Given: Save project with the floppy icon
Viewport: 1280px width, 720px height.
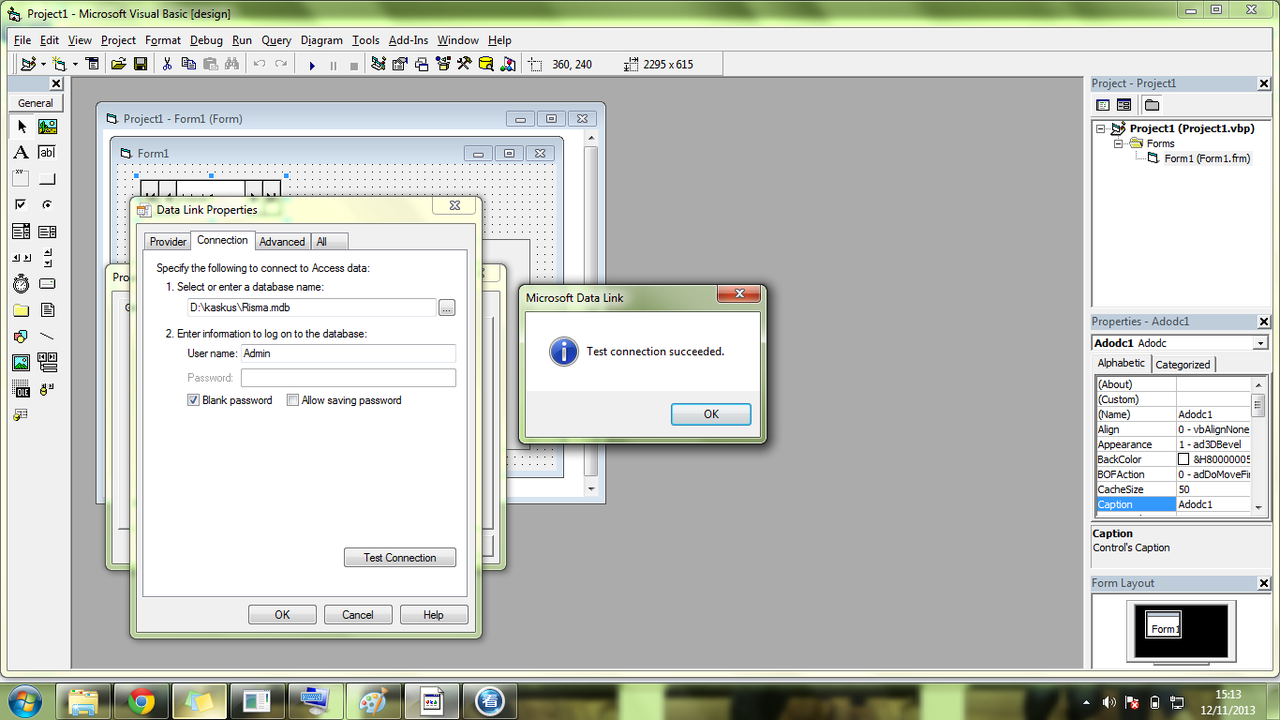Looking at the screenshot, I should (x=141, y=64).
